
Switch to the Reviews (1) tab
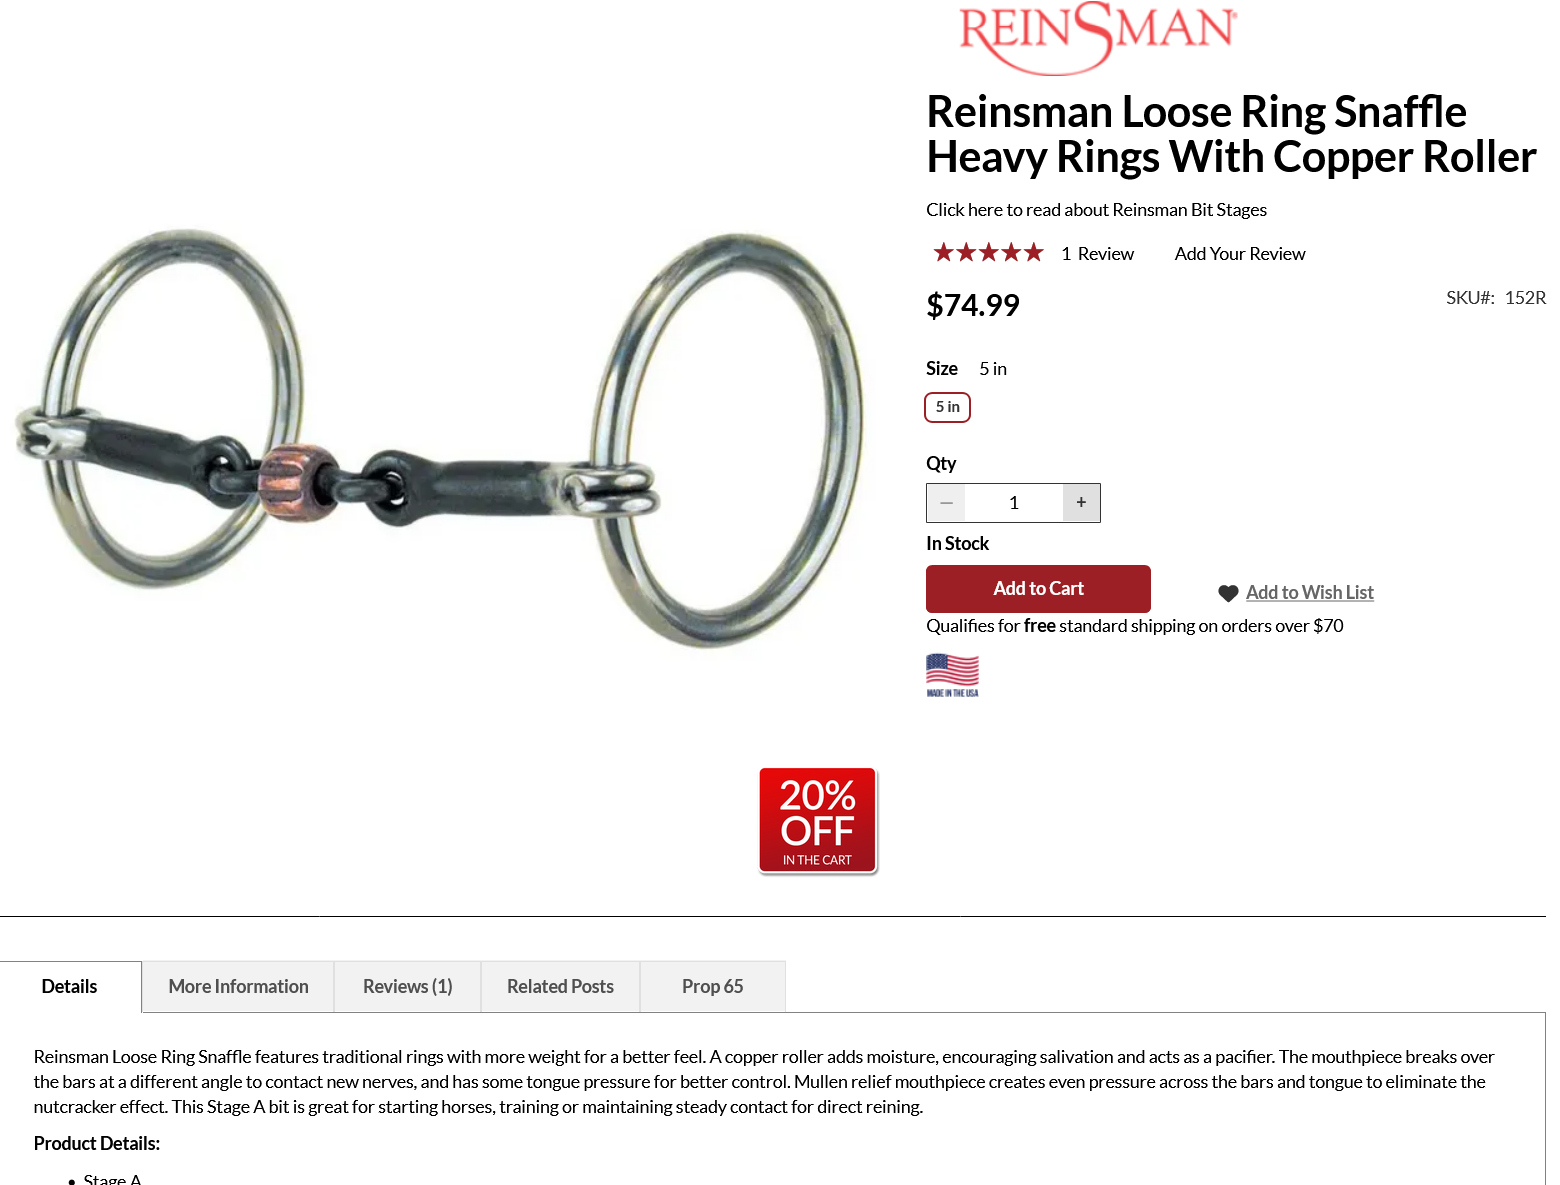pyautogui.click(x=407, y=987)
